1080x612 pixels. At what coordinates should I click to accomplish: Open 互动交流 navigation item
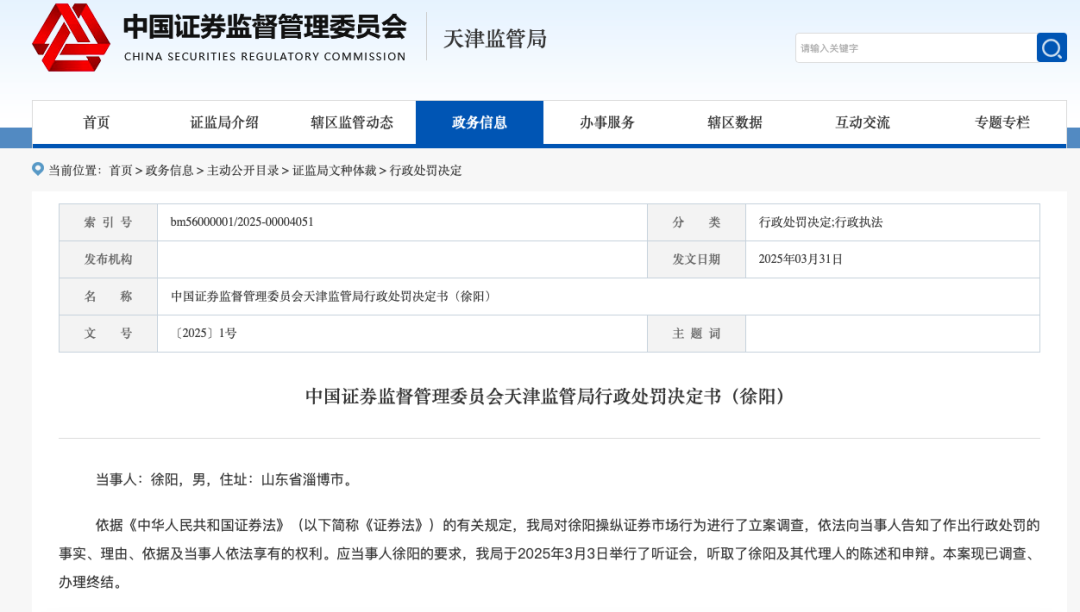click(862, 122)
